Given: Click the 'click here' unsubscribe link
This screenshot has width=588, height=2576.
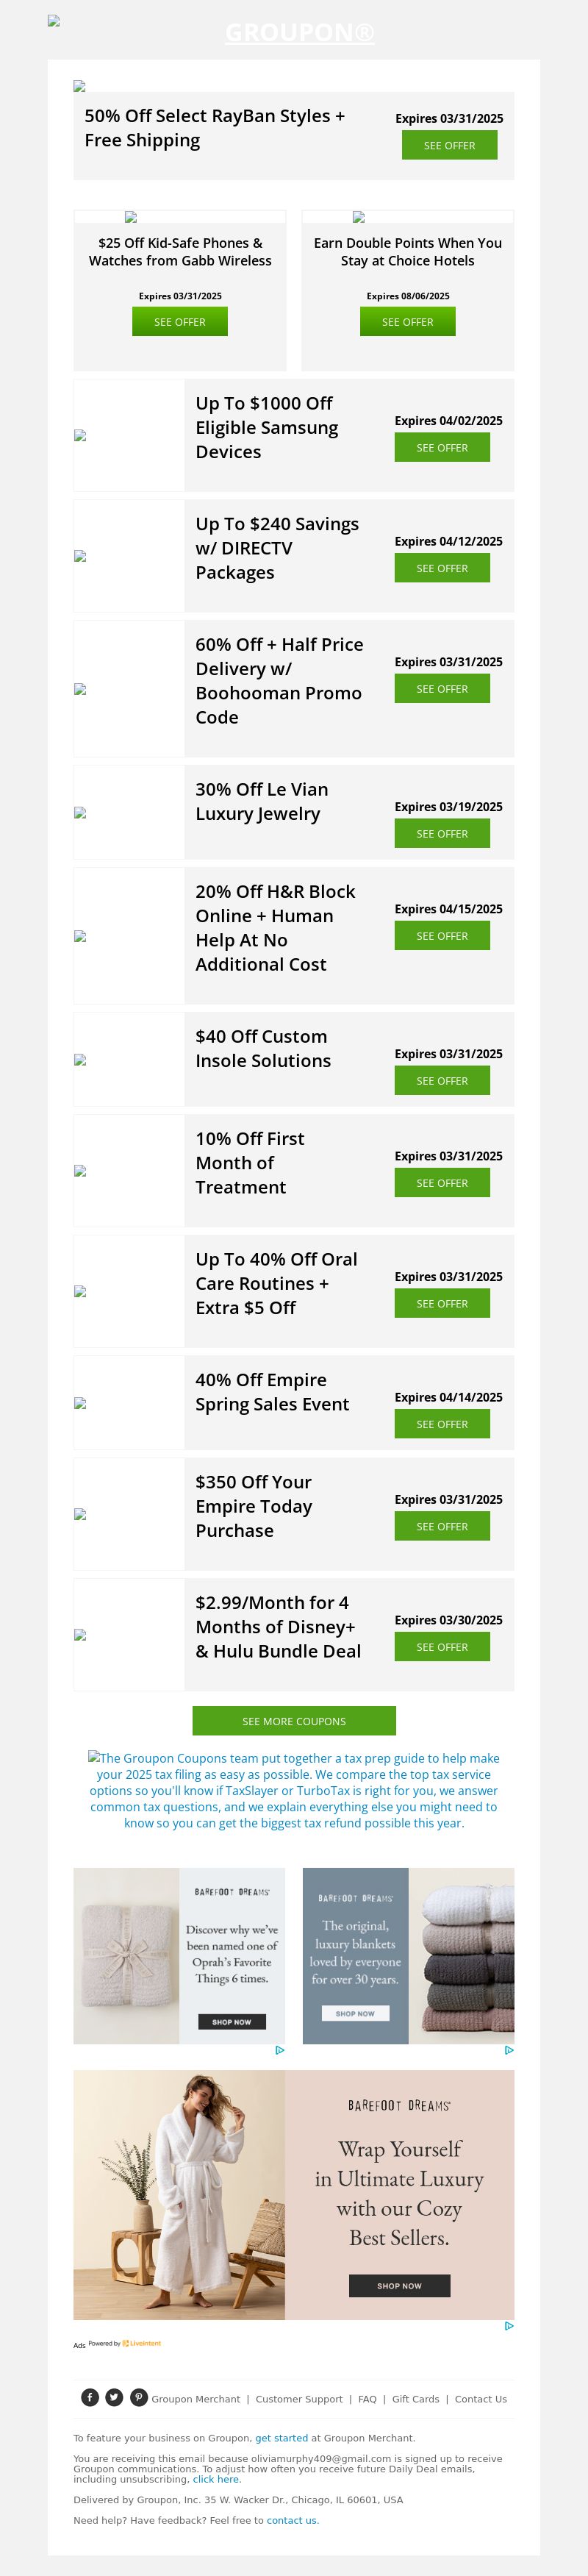Looking at the screenshot, I should pyautogui.click(x=216, y=2479).
